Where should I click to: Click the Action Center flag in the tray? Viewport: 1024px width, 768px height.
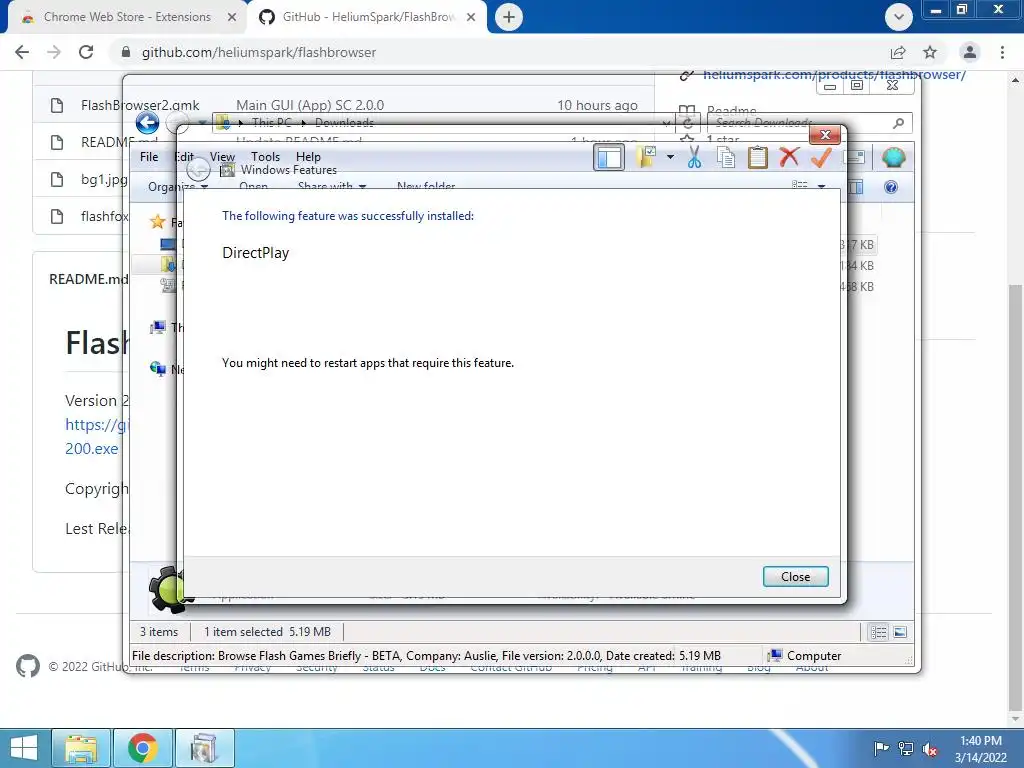[881, 749]
